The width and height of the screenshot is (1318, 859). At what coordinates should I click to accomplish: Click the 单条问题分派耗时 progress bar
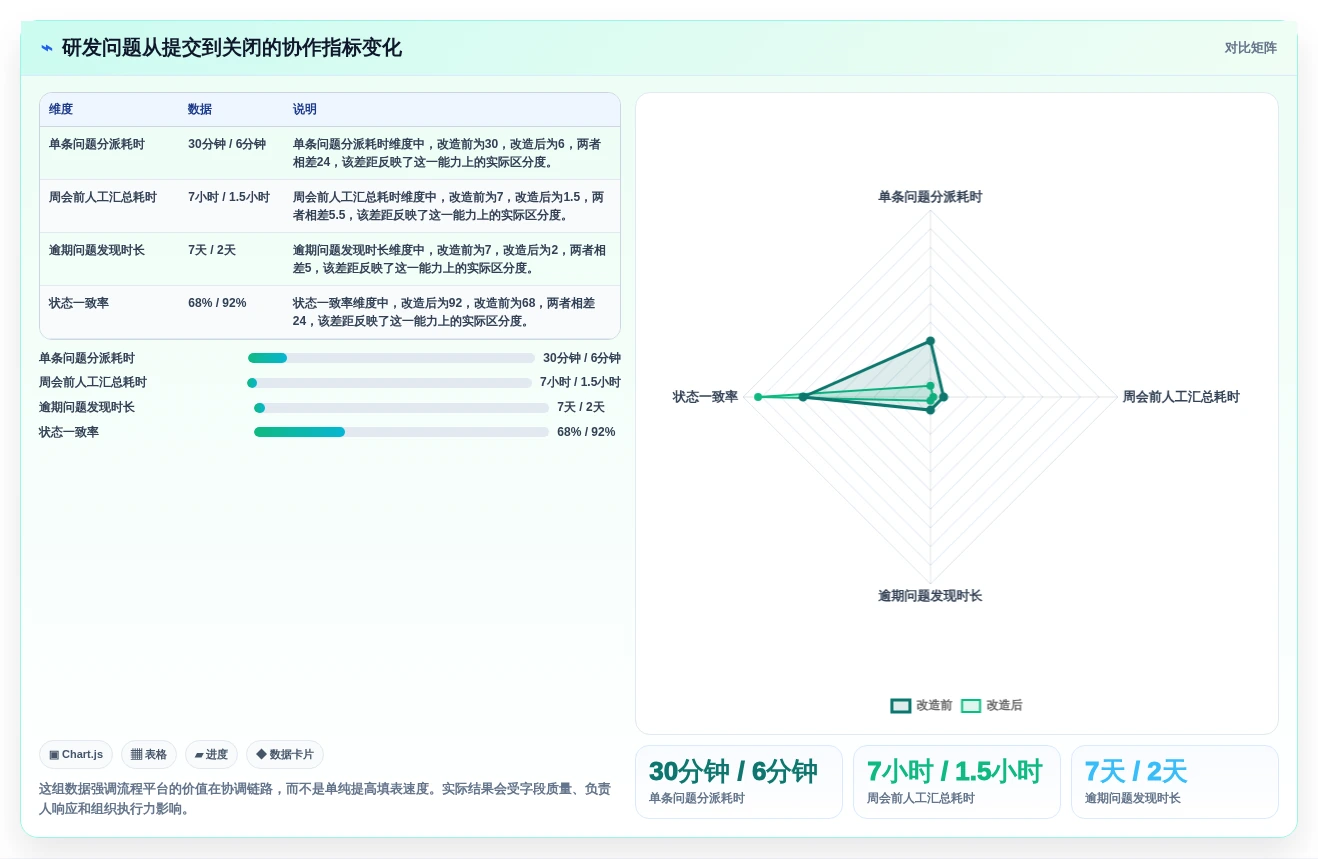tap(391, 358)
